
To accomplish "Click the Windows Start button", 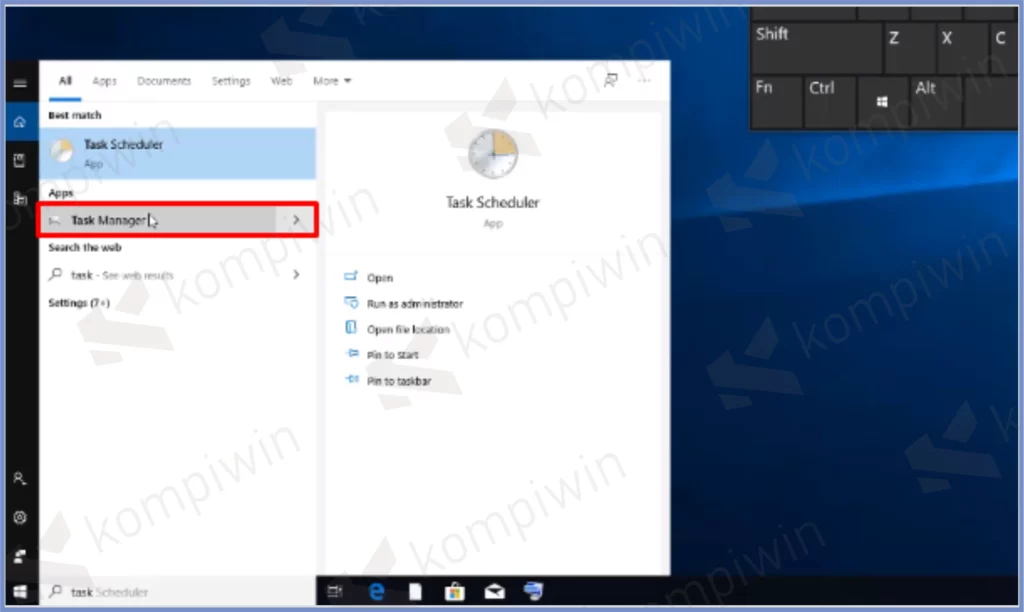I will coord(19,591).
